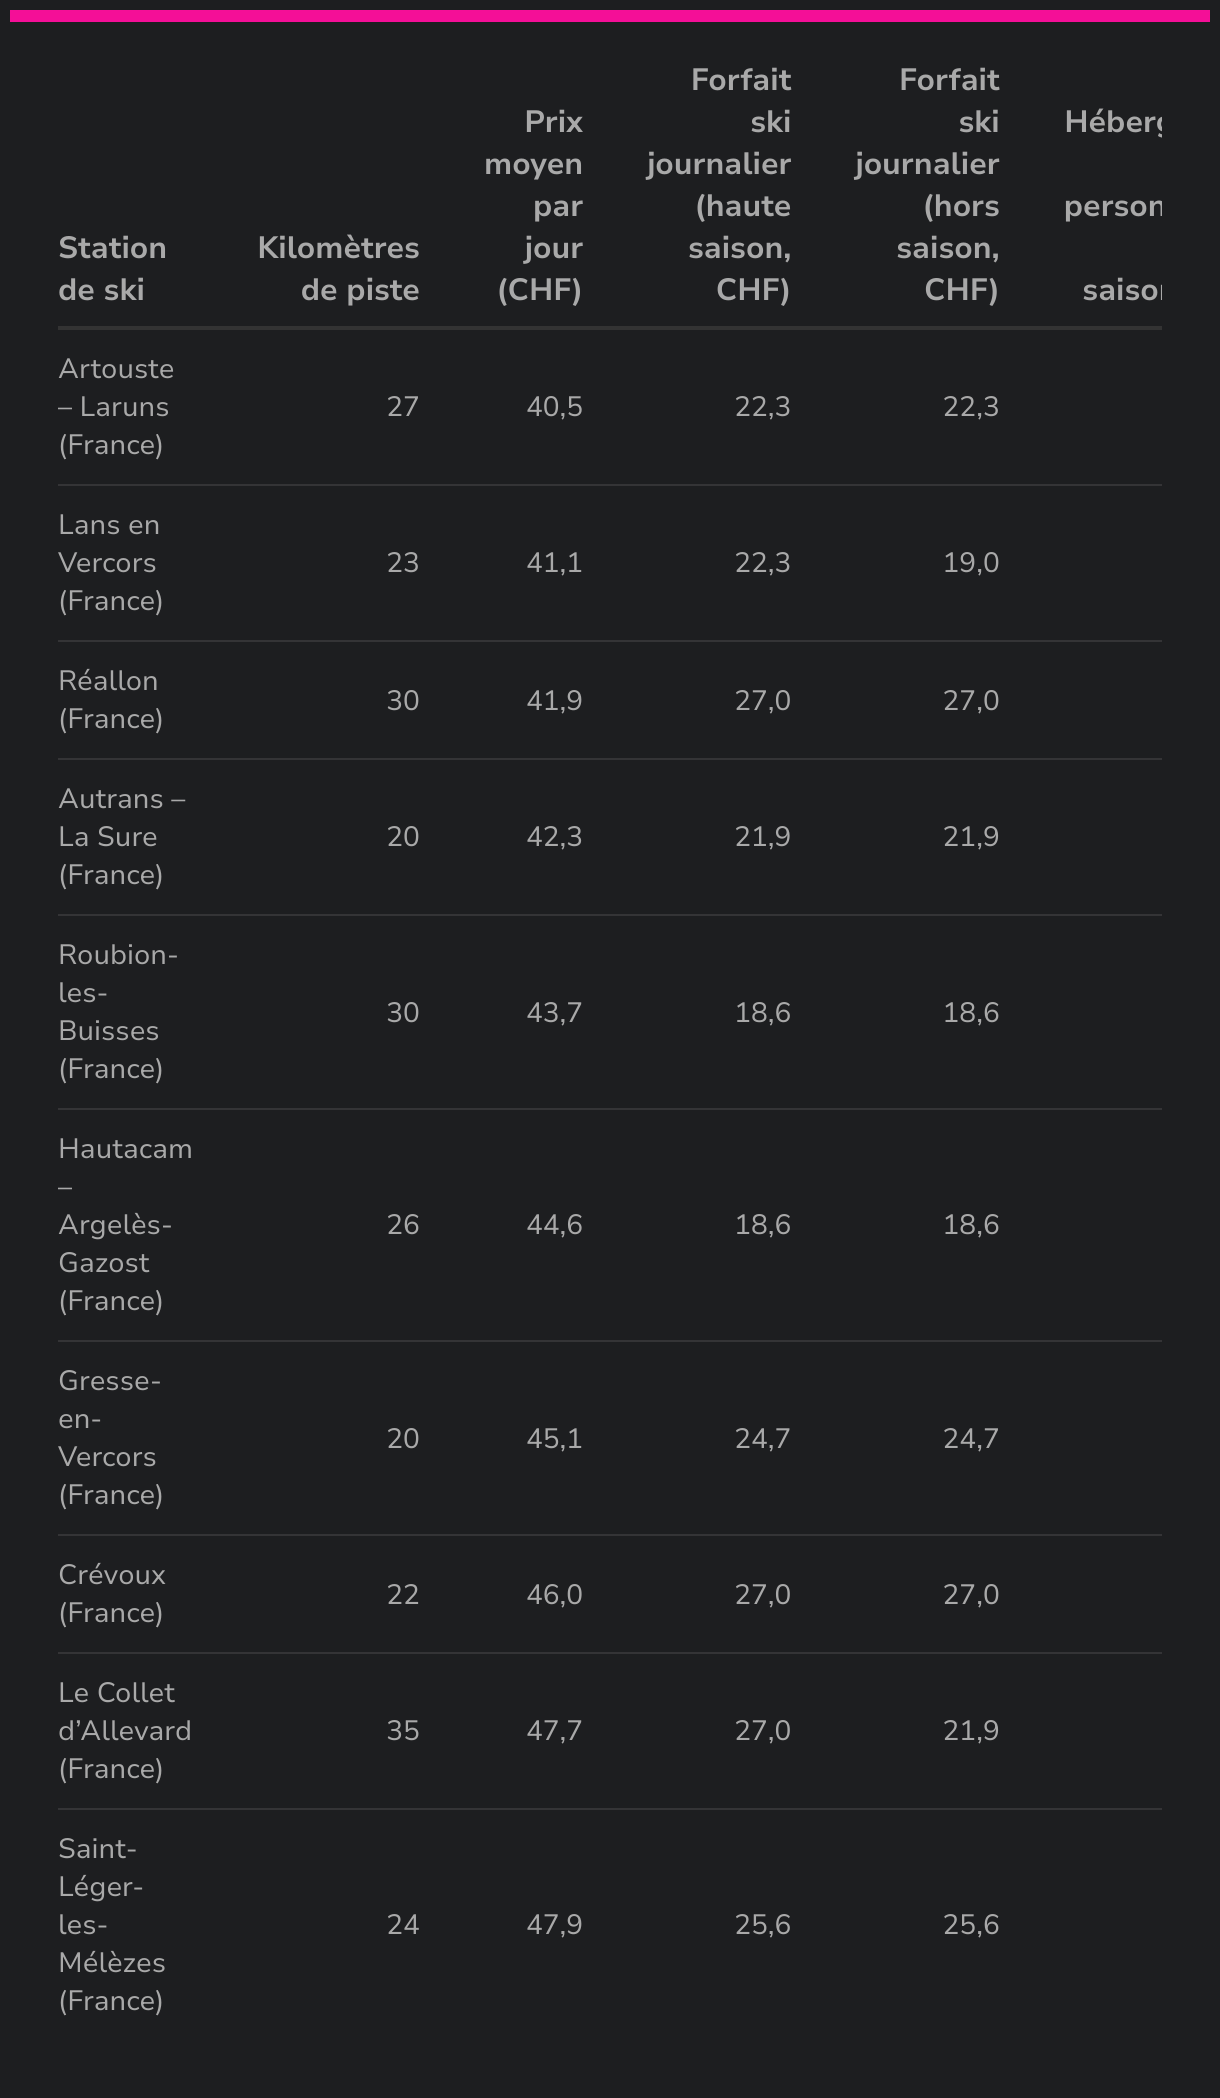Image resolution: width=1220 pixels, height=2098 pixels.
Task: Select the 47,9 average price cell
Action: click(x=554, y=1924)
